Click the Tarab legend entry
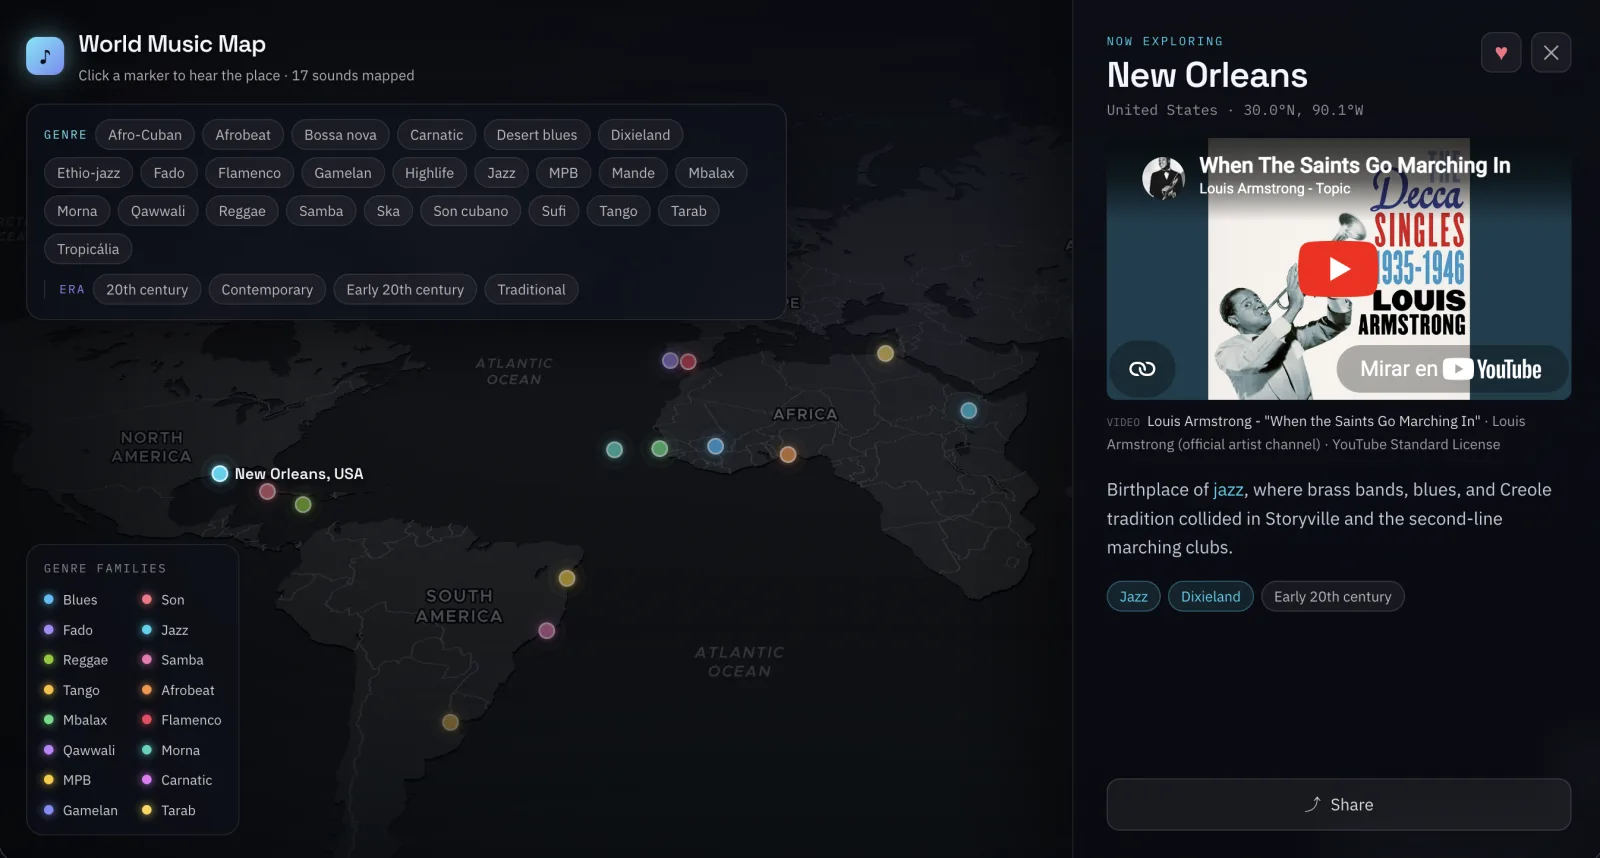 point(169,810)
